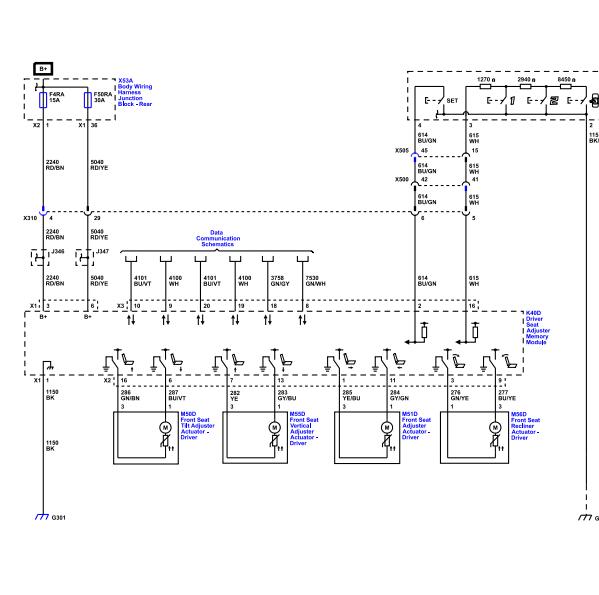
Task: Click the 4100 WH label at pin 19
Action: (244, 281)
